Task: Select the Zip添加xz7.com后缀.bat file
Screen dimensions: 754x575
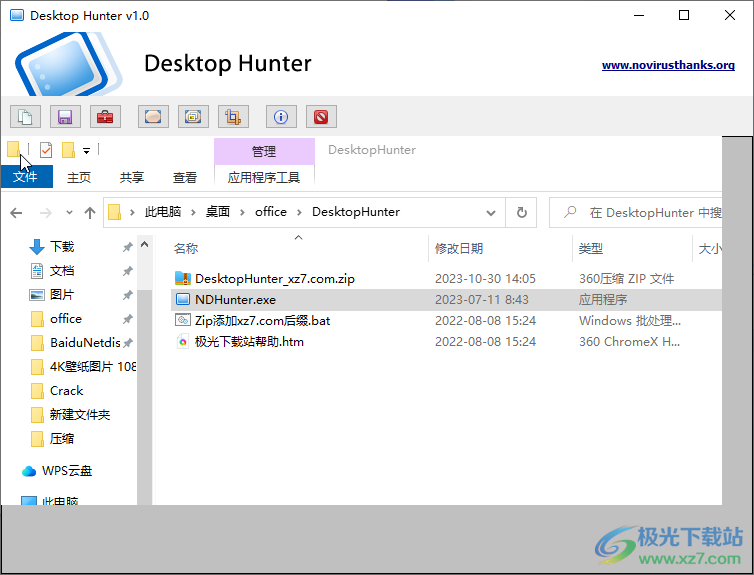Action: coord(263,321)
